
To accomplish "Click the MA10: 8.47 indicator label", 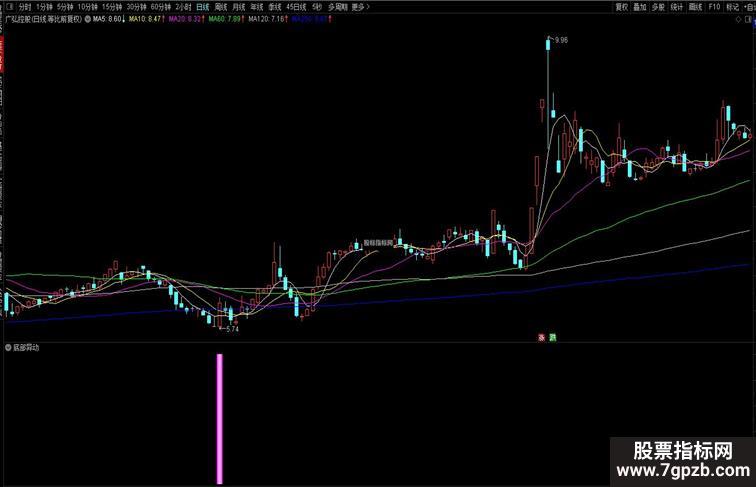I will pyautogui.click(x=145, y=19).
